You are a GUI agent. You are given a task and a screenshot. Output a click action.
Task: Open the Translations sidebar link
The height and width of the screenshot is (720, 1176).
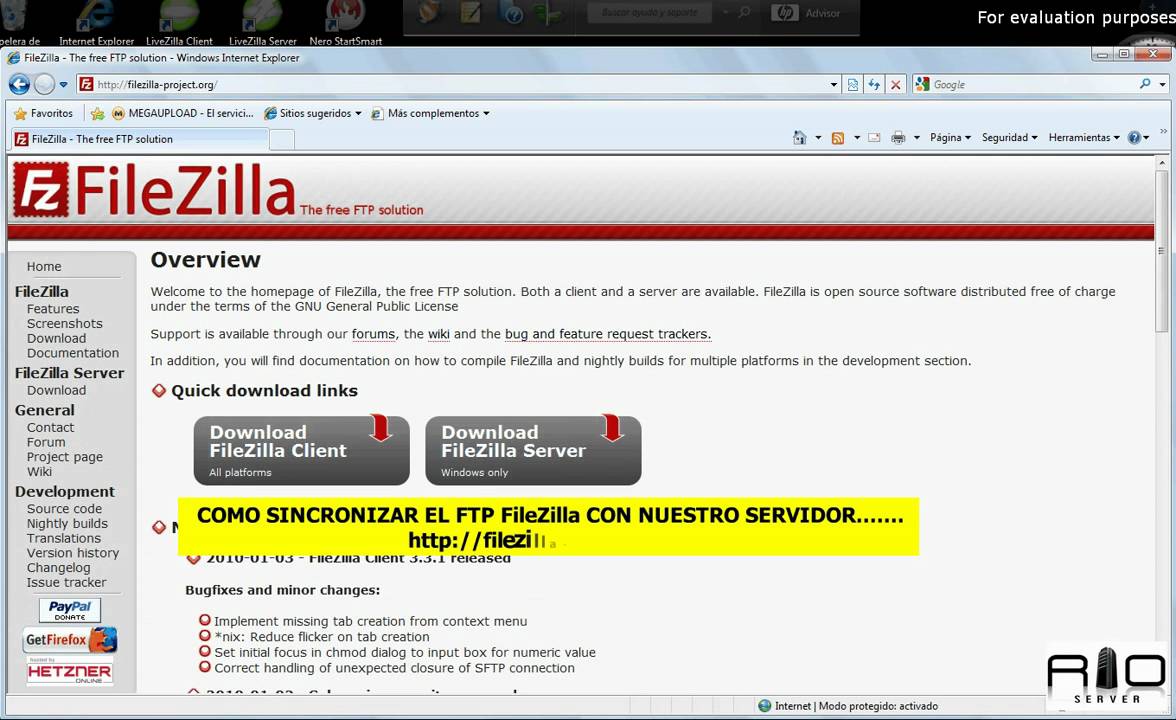point(63,538)
